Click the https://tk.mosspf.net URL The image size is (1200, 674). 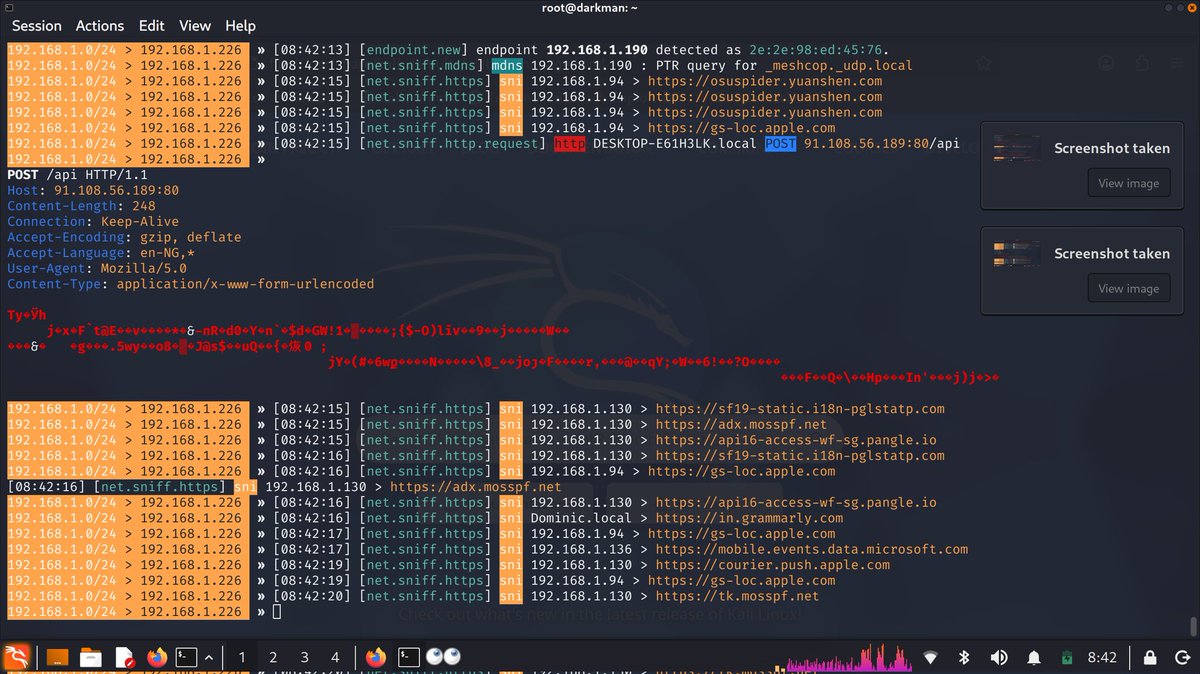coord(737,596)
